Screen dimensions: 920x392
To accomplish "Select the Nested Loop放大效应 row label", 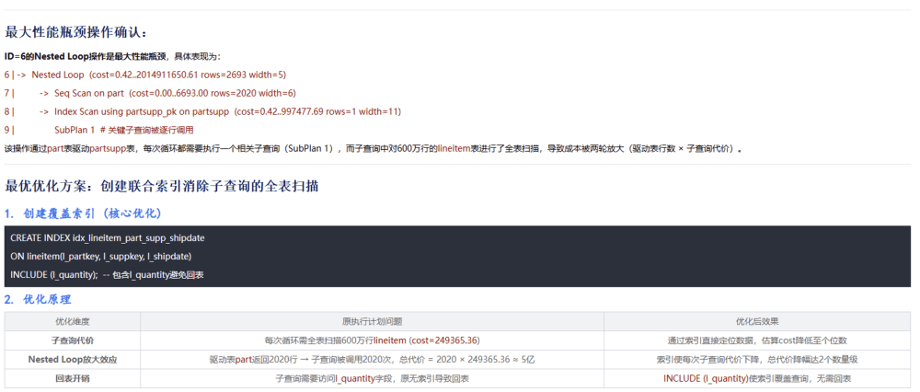I will [x=72, y=360].
